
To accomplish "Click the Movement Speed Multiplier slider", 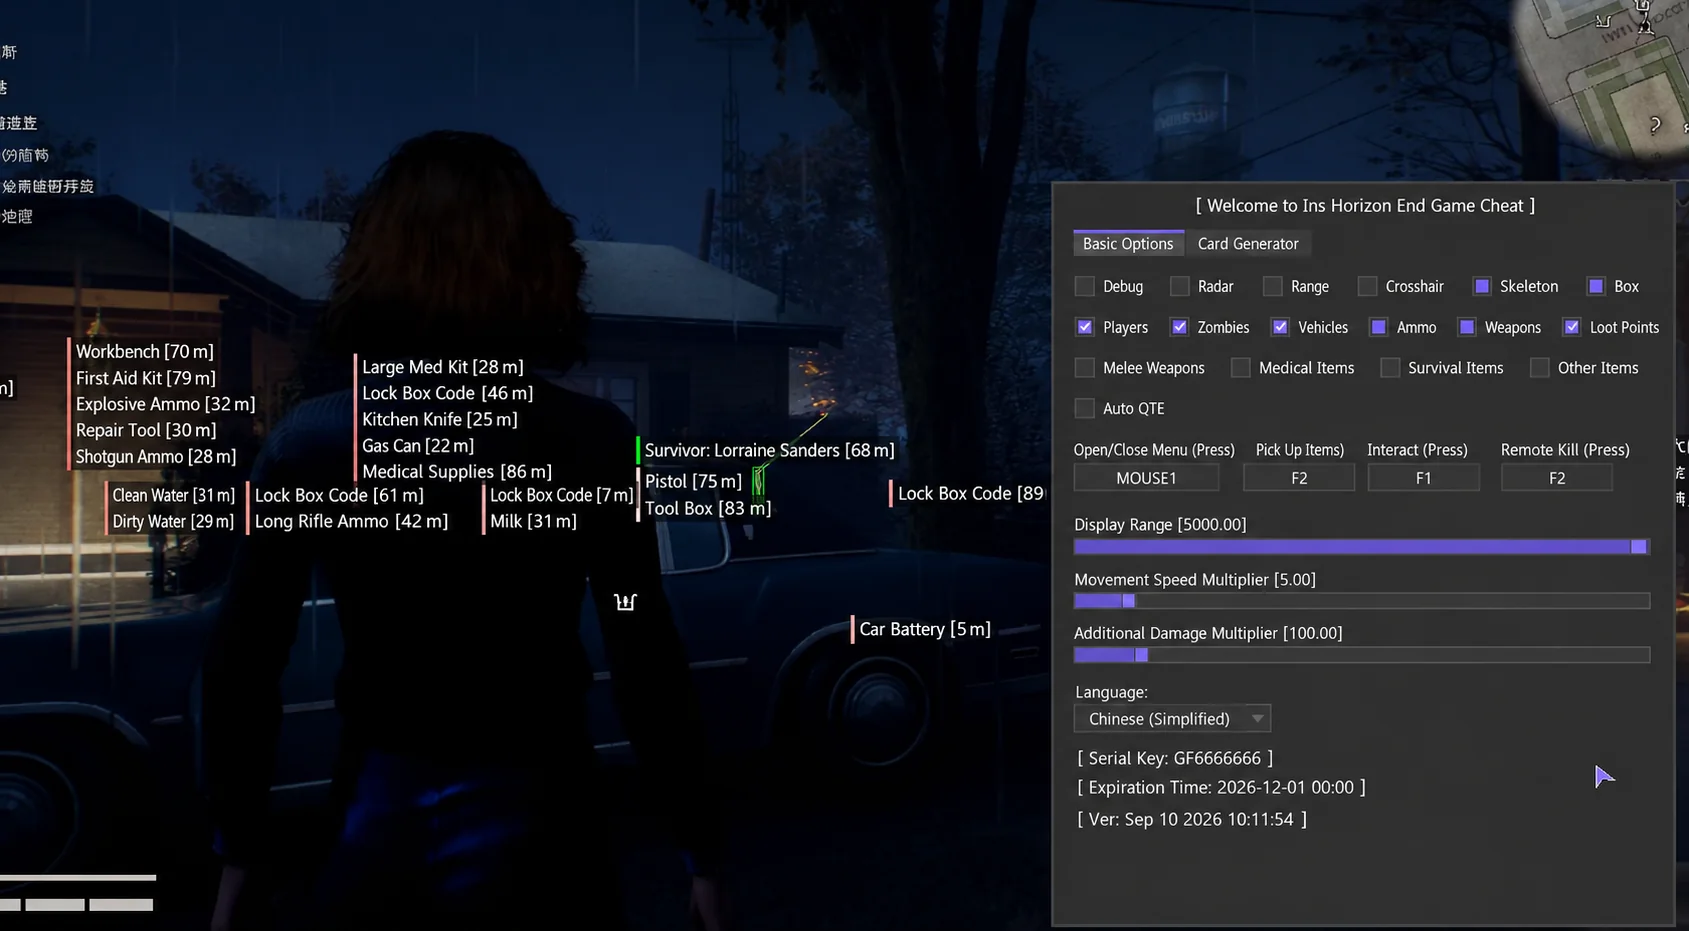I will tap(1362, 601).
